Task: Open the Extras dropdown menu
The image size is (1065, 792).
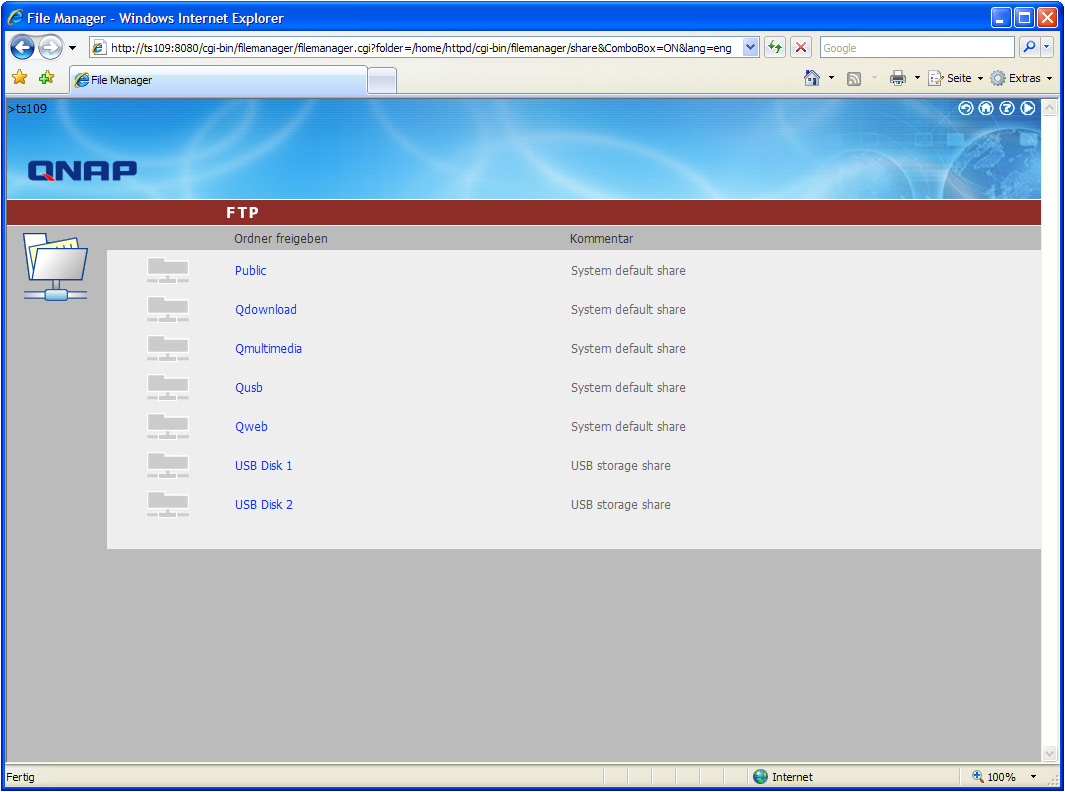Action: 1021,78
